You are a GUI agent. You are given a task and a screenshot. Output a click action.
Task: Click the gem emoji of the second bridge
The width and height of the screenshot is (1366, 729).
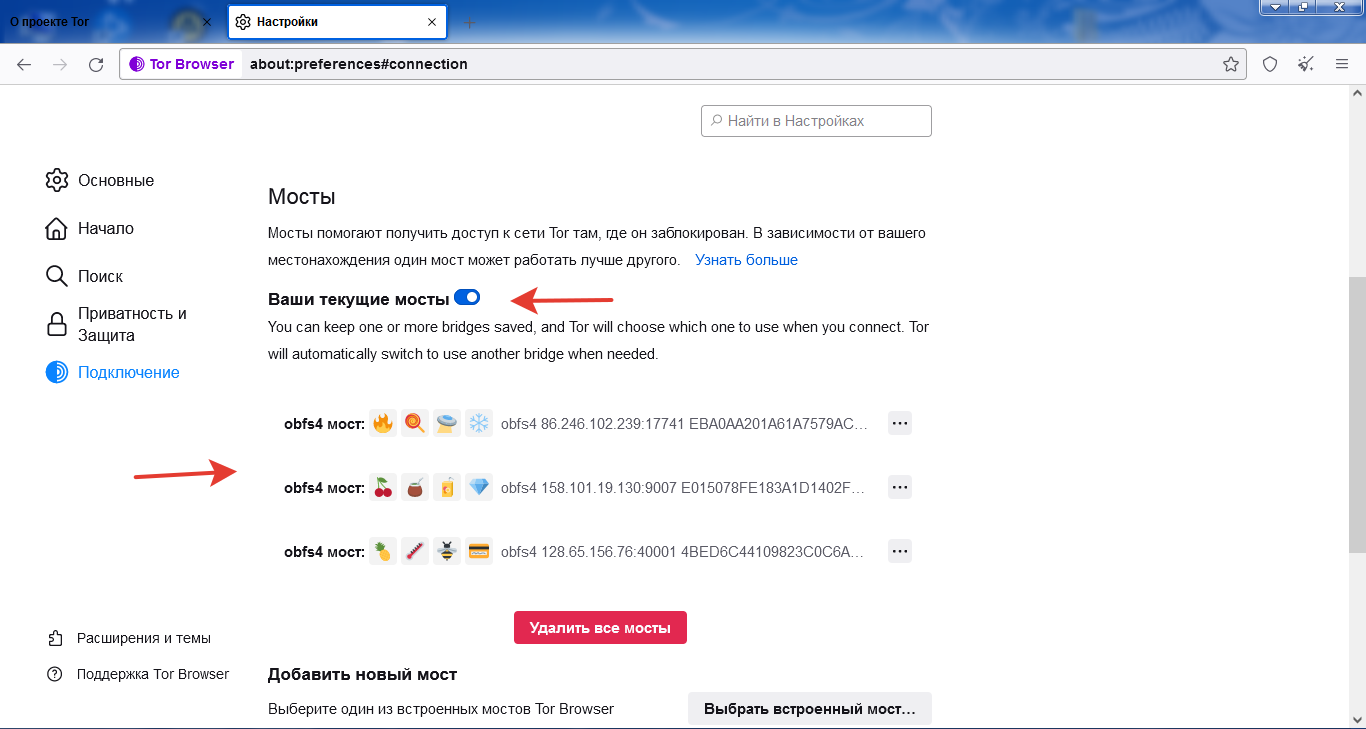[x=479, y=487]
